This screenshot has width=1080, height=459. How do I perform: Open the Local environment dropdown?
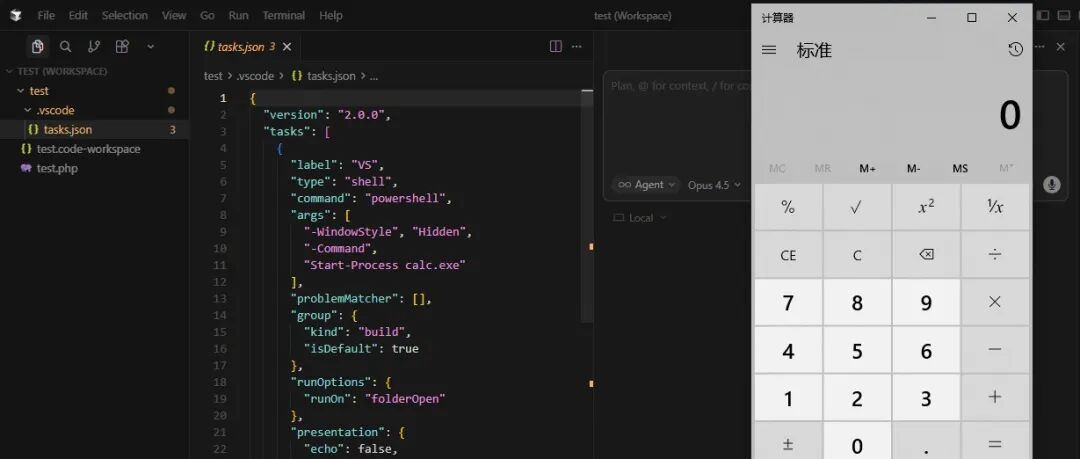click(x=640, y=218)
